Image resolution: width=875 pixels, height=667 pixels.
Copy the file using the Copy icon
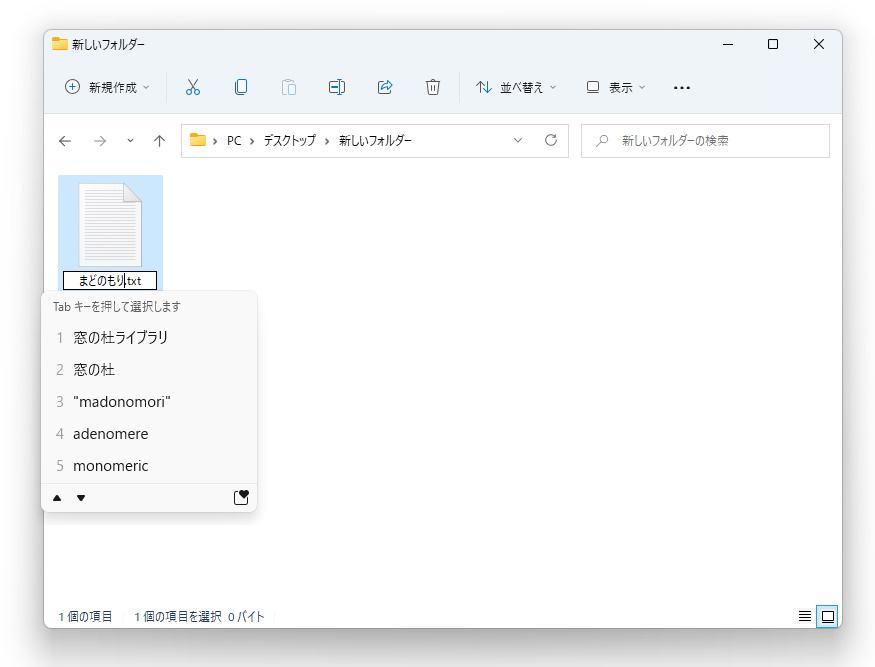click(x=240, y=87)
